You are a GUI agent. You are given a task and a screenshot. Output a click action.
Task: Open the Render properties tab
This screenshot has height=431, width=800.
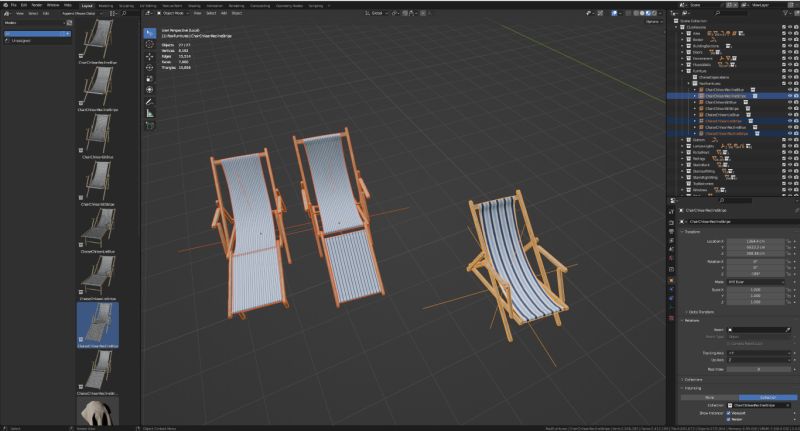671,222
